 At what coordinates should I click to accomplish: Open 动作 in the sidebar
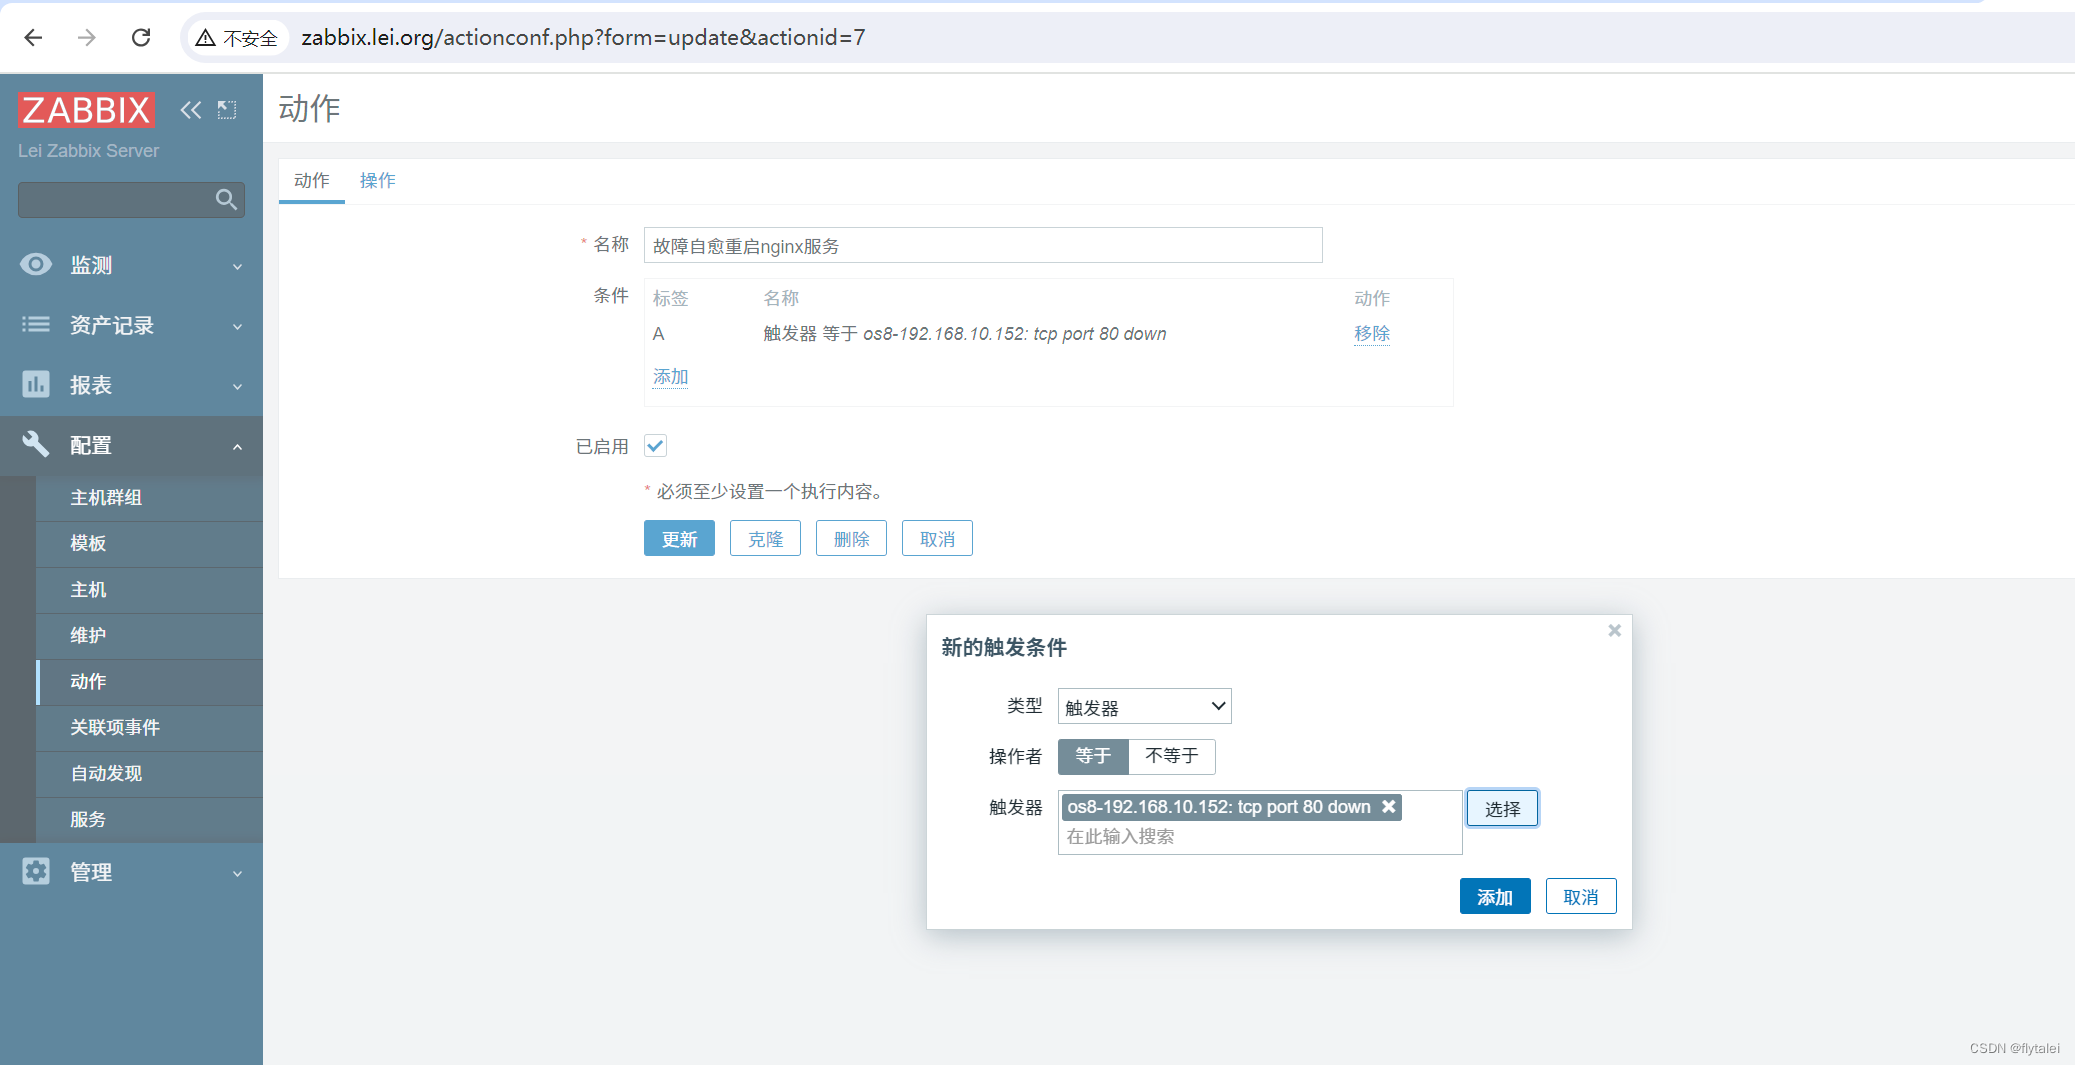pyautogui.click(x=149, y=681)
